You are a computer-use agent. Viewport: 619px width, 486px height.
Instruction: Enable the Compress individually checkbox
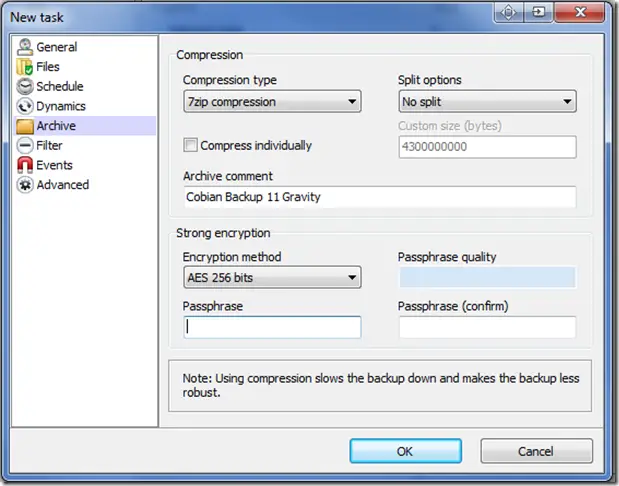190,145
